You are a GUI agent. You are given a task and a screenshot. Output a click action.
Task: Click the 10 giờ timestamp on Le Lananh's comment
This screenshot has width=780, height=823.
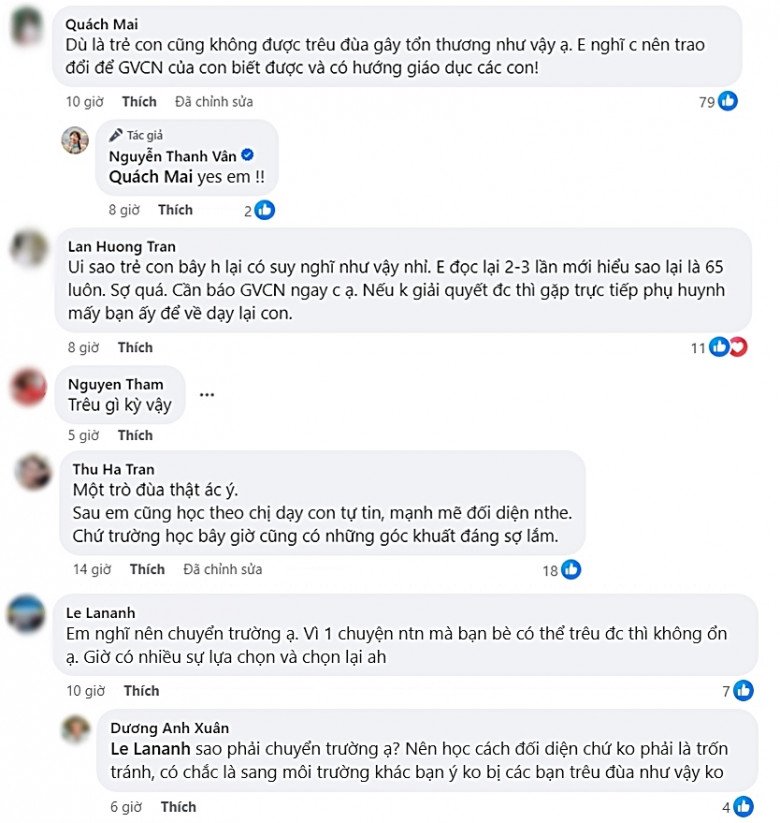click(x=86, y=691)
